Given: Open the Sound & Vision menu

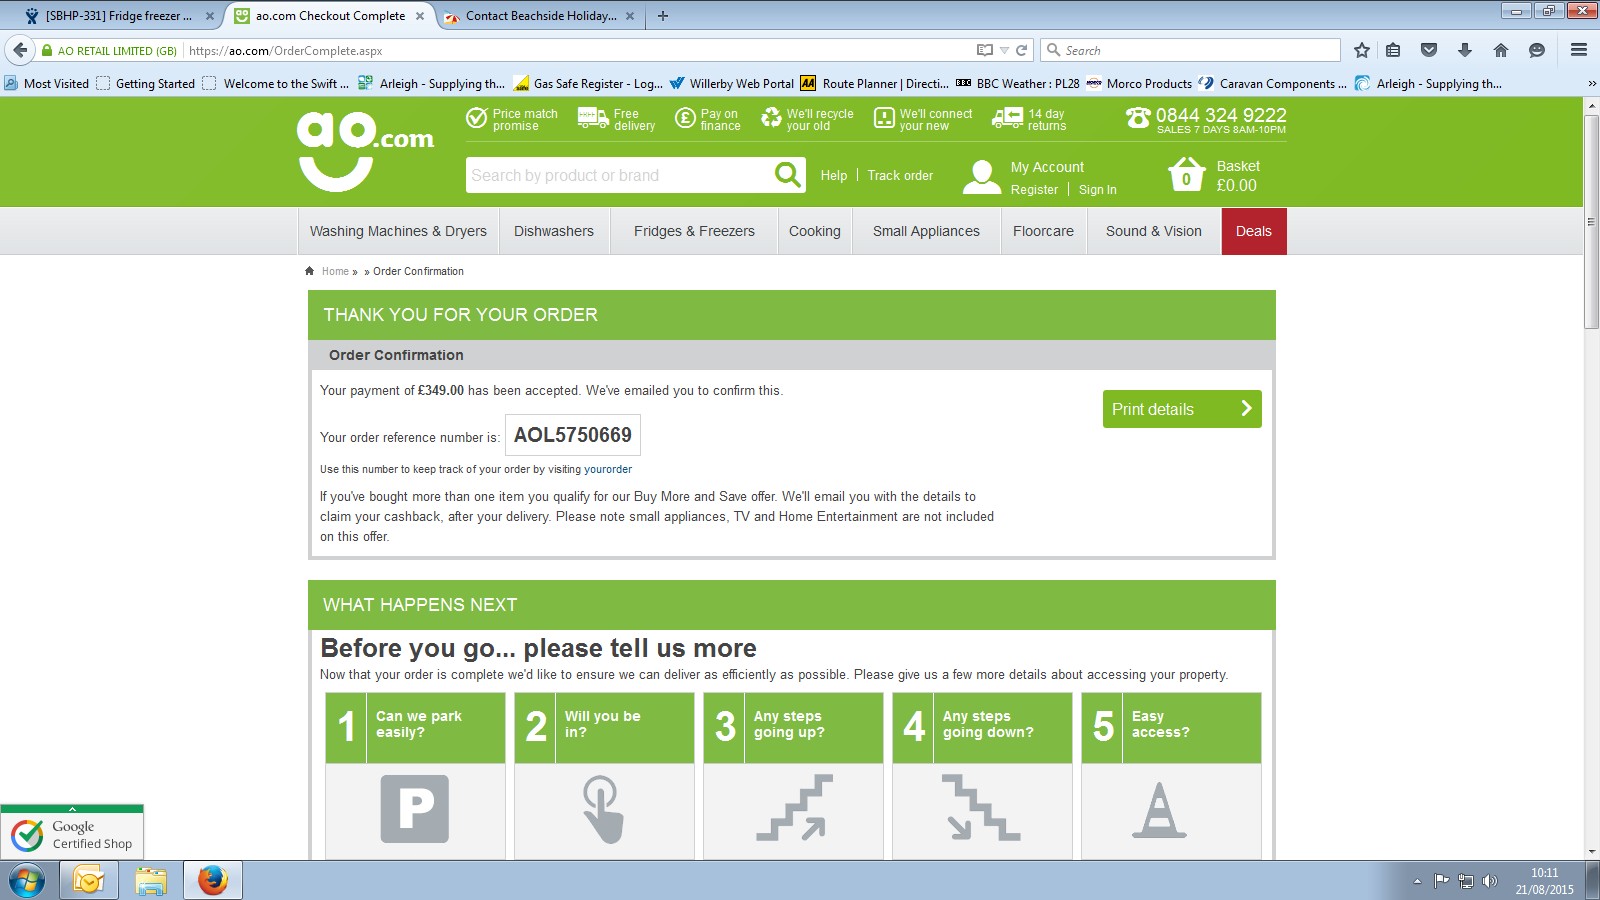Looking at the screenshot, I should click(x=1154, y=231).
